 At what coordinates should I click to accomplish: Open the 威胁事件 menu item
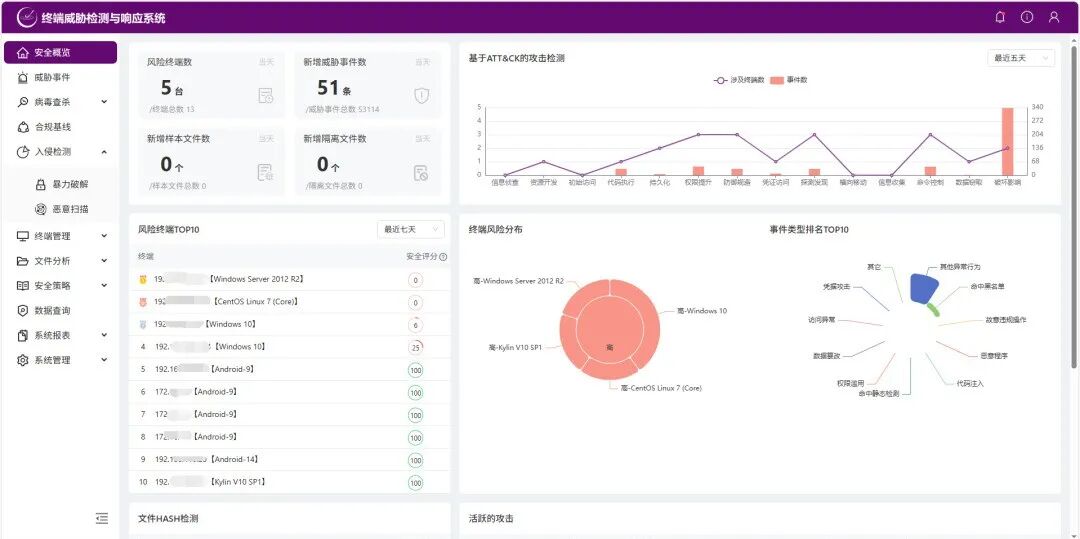52,77
